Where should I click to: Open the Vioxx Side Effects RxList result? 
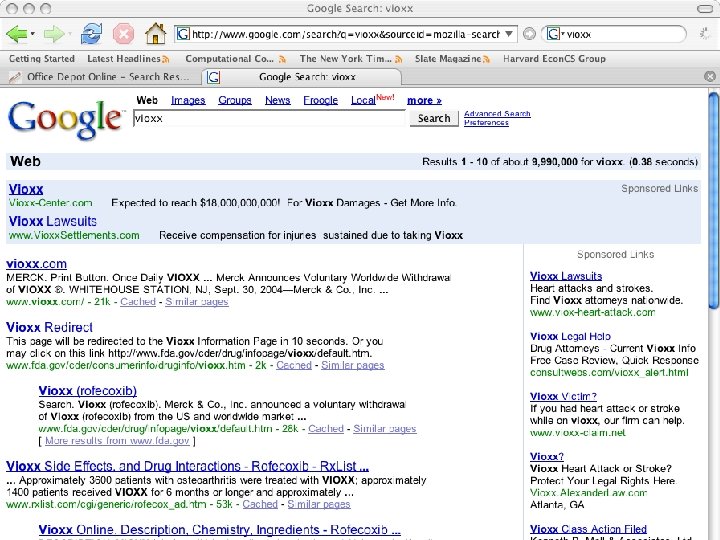[x=187, y=466]
